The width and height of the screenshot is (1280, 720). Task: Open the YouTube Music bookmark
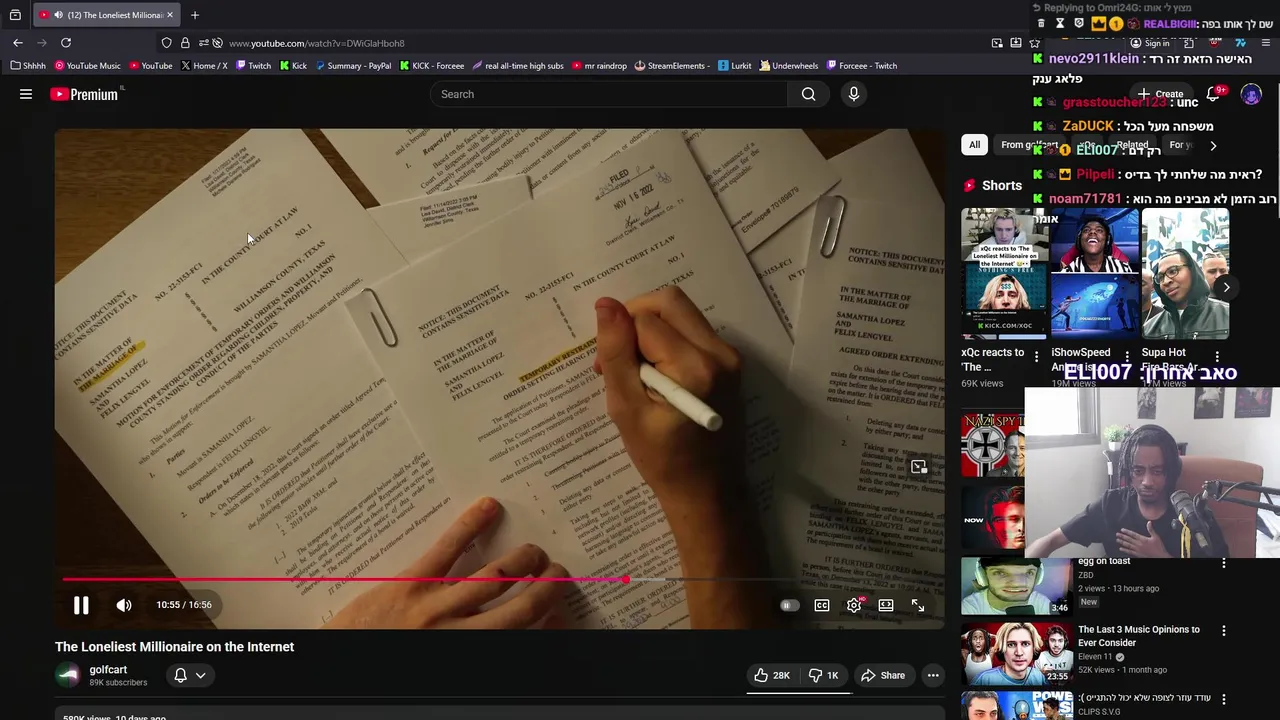[88, 66]
